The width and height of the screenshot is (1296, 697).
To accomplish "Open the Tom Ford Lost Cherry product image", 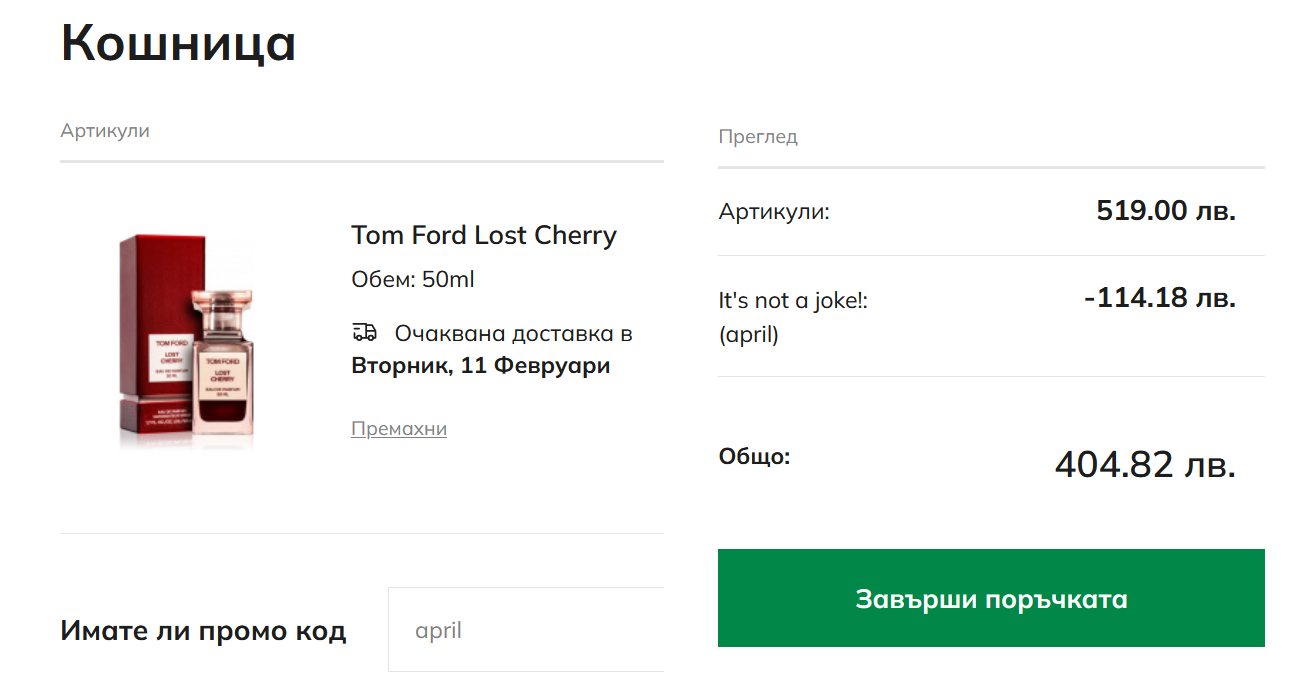I will pos(188,339).
